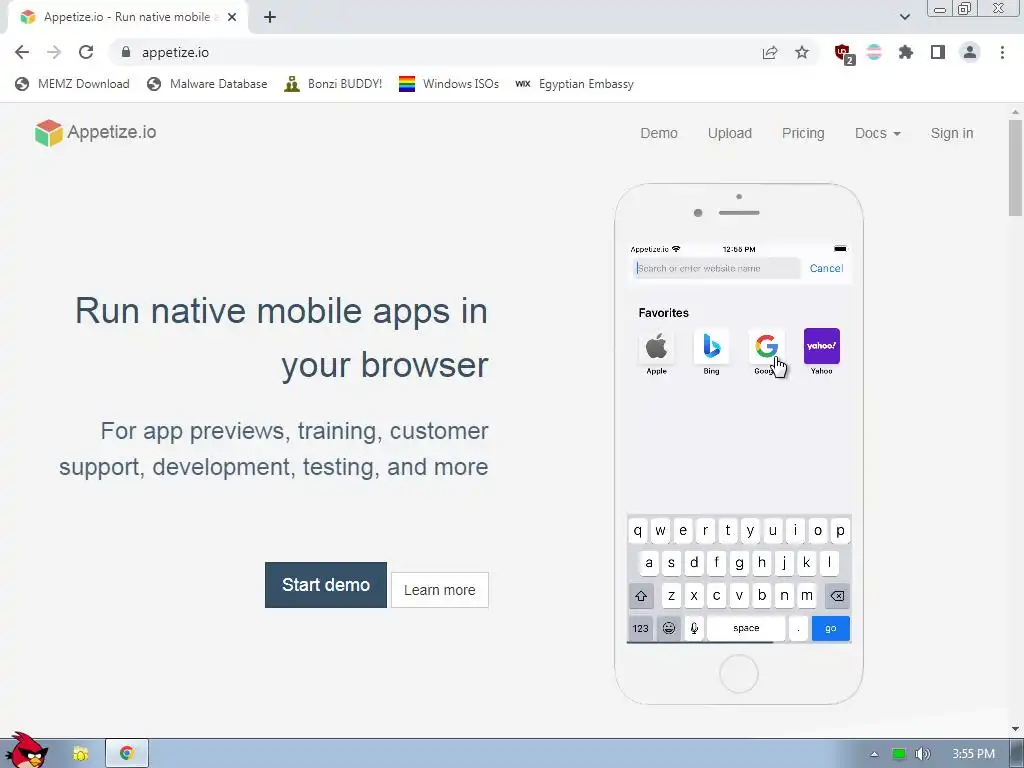Click the Chrome taskbar icon
The image size is (1024, 768).
[x=127, y=754]
